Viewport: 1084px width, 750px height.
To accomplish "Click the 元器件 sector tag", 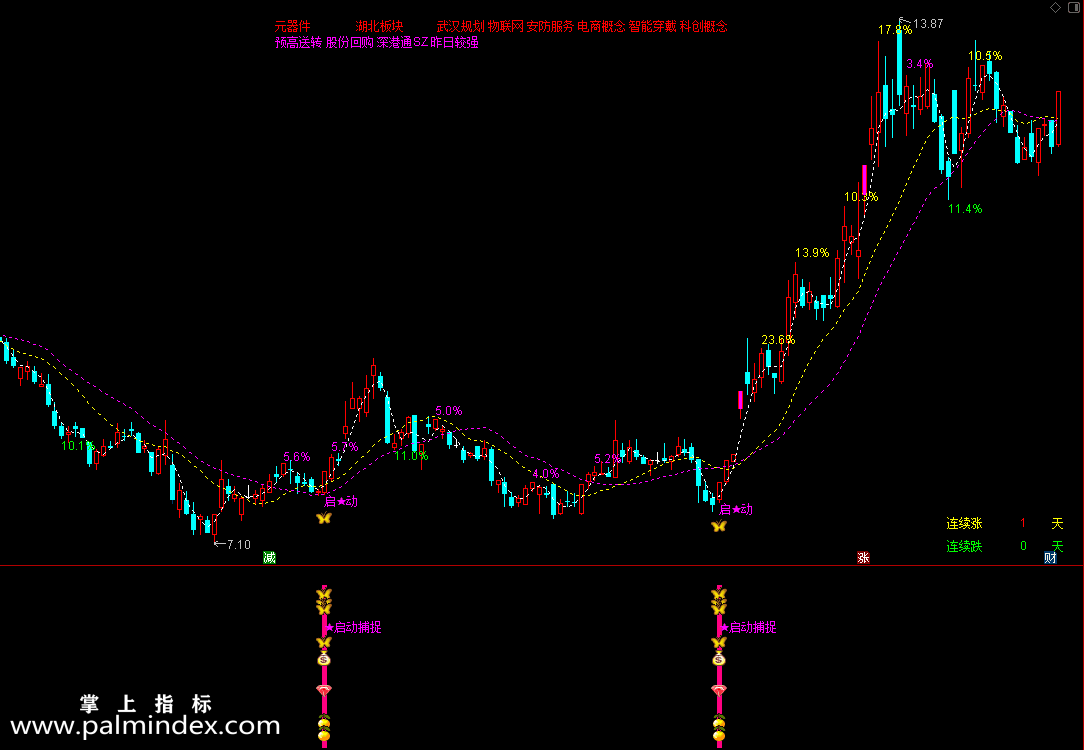I will pyautogui.click(x=292, y=26).
